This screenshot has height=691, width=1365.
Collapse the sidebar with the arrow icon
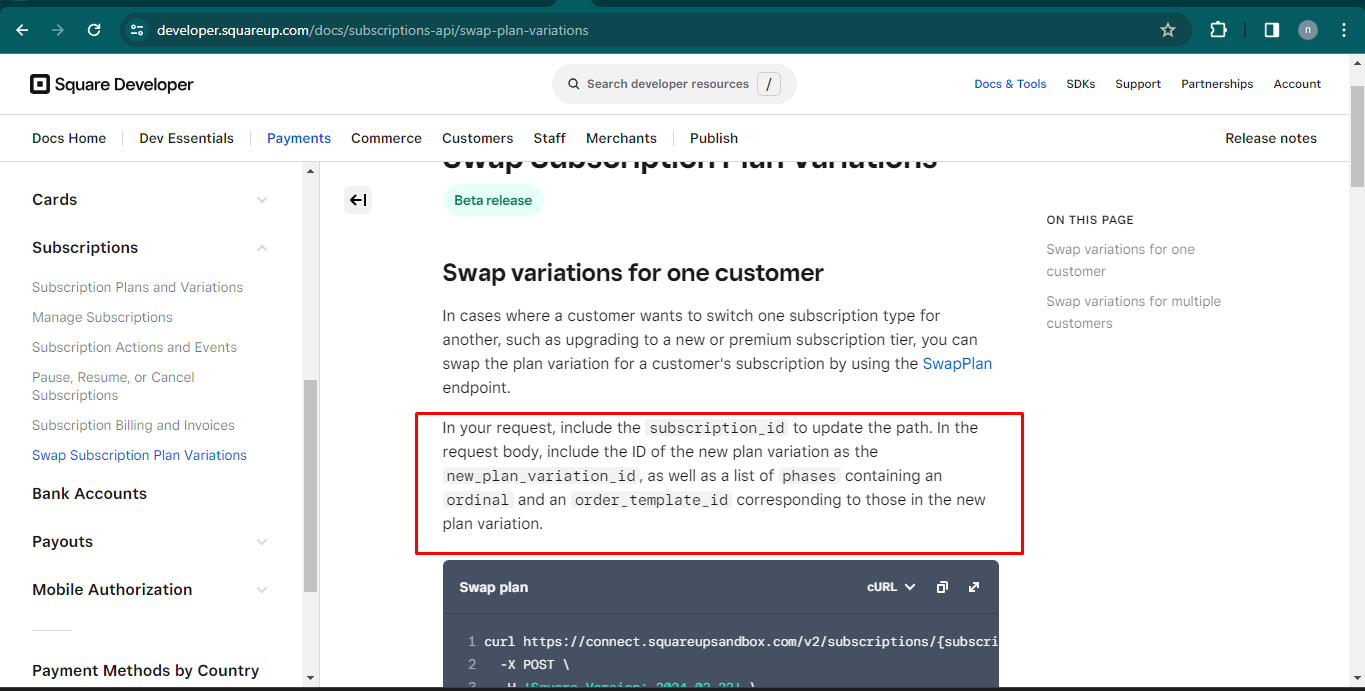358,200
